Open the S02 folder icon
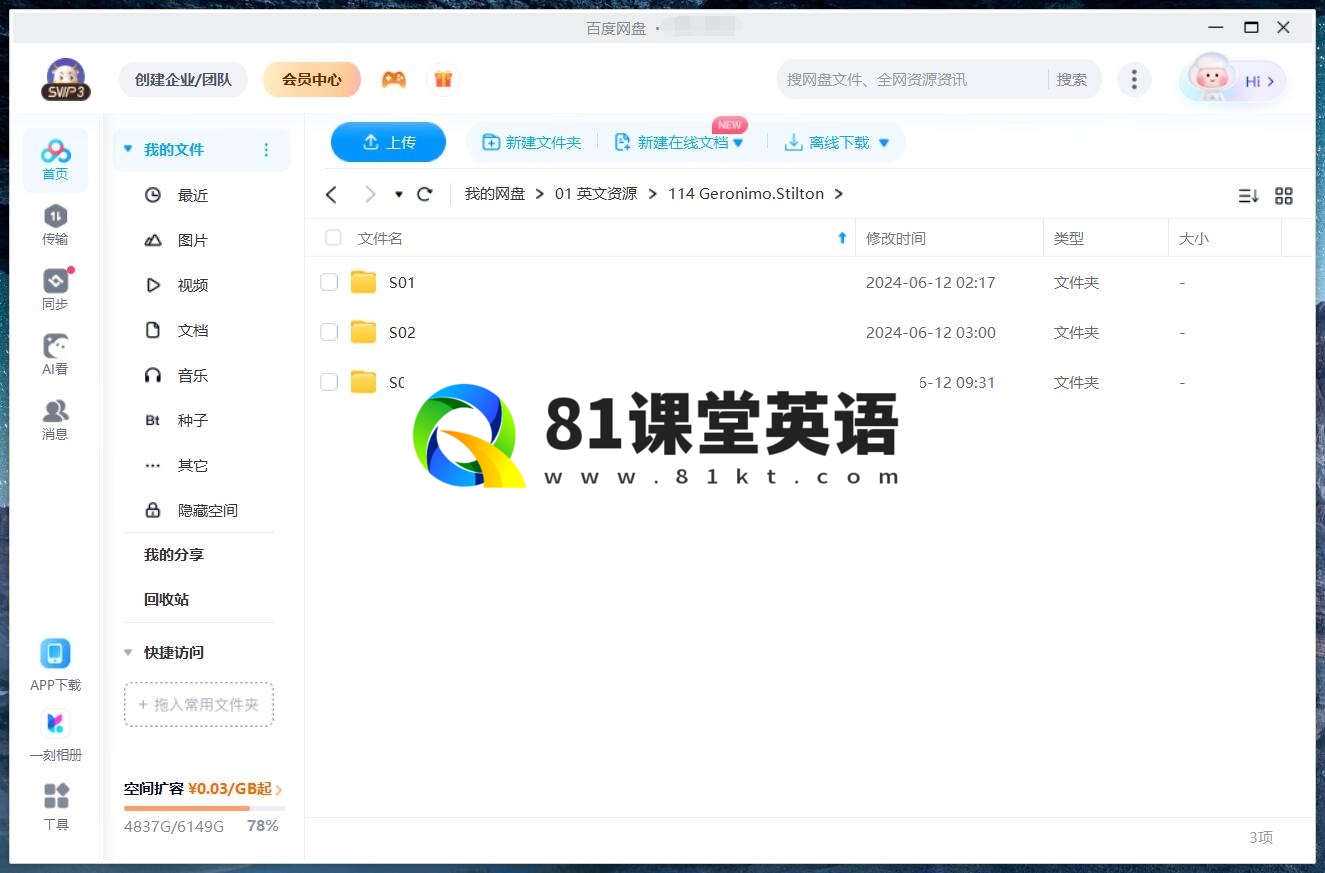The image size is (1325, 873). (364, 332)
